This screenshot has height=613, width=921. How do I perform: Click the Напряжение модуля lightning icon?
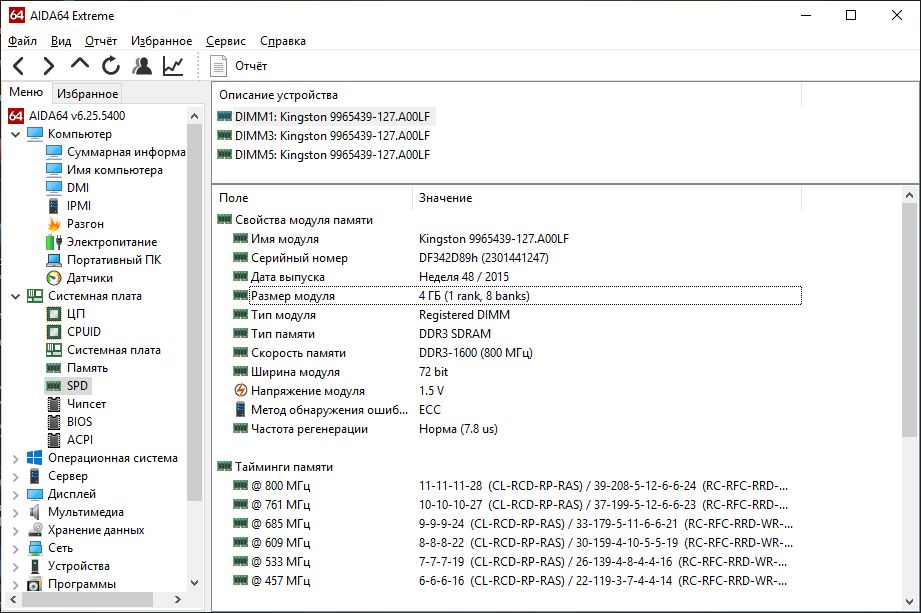click(x=240, y=390)
